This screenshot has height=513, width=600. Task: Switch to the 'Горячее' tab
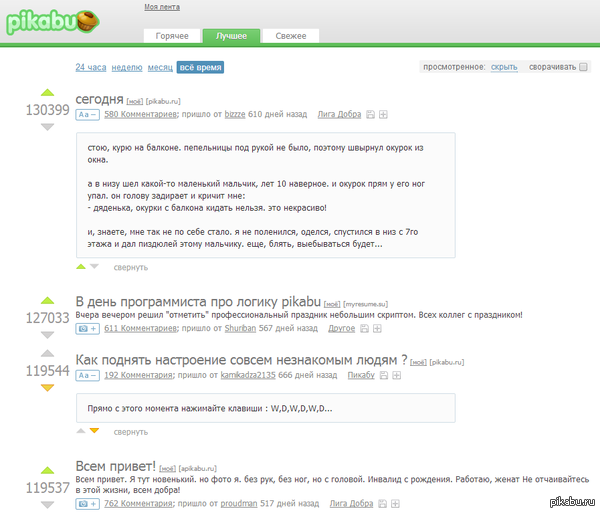click(x=172, y=36)
